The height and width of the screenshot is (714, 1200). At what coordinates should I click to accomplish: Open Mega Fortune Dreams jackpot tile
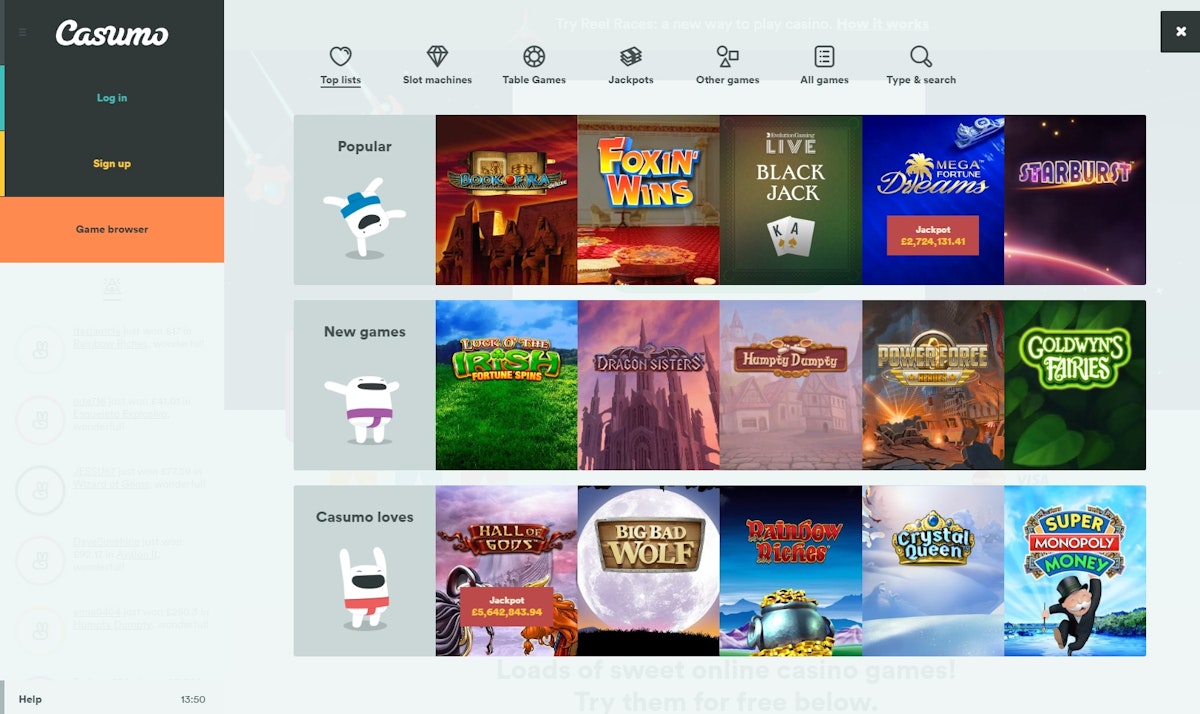(x=932, y=200)
